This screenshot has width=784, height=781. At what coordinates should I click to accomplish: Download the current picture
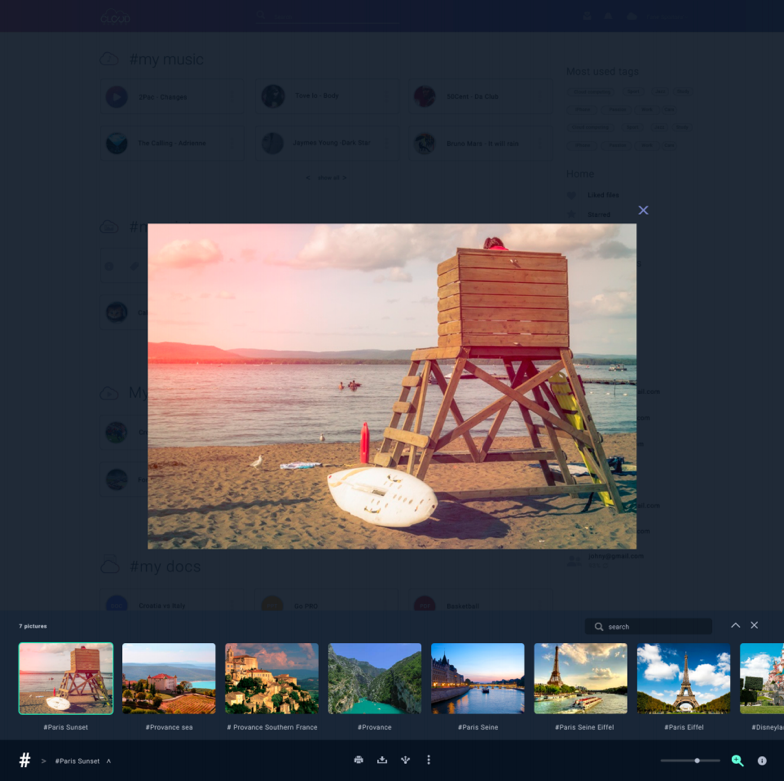pyautogui.click(x=382, y=760)
